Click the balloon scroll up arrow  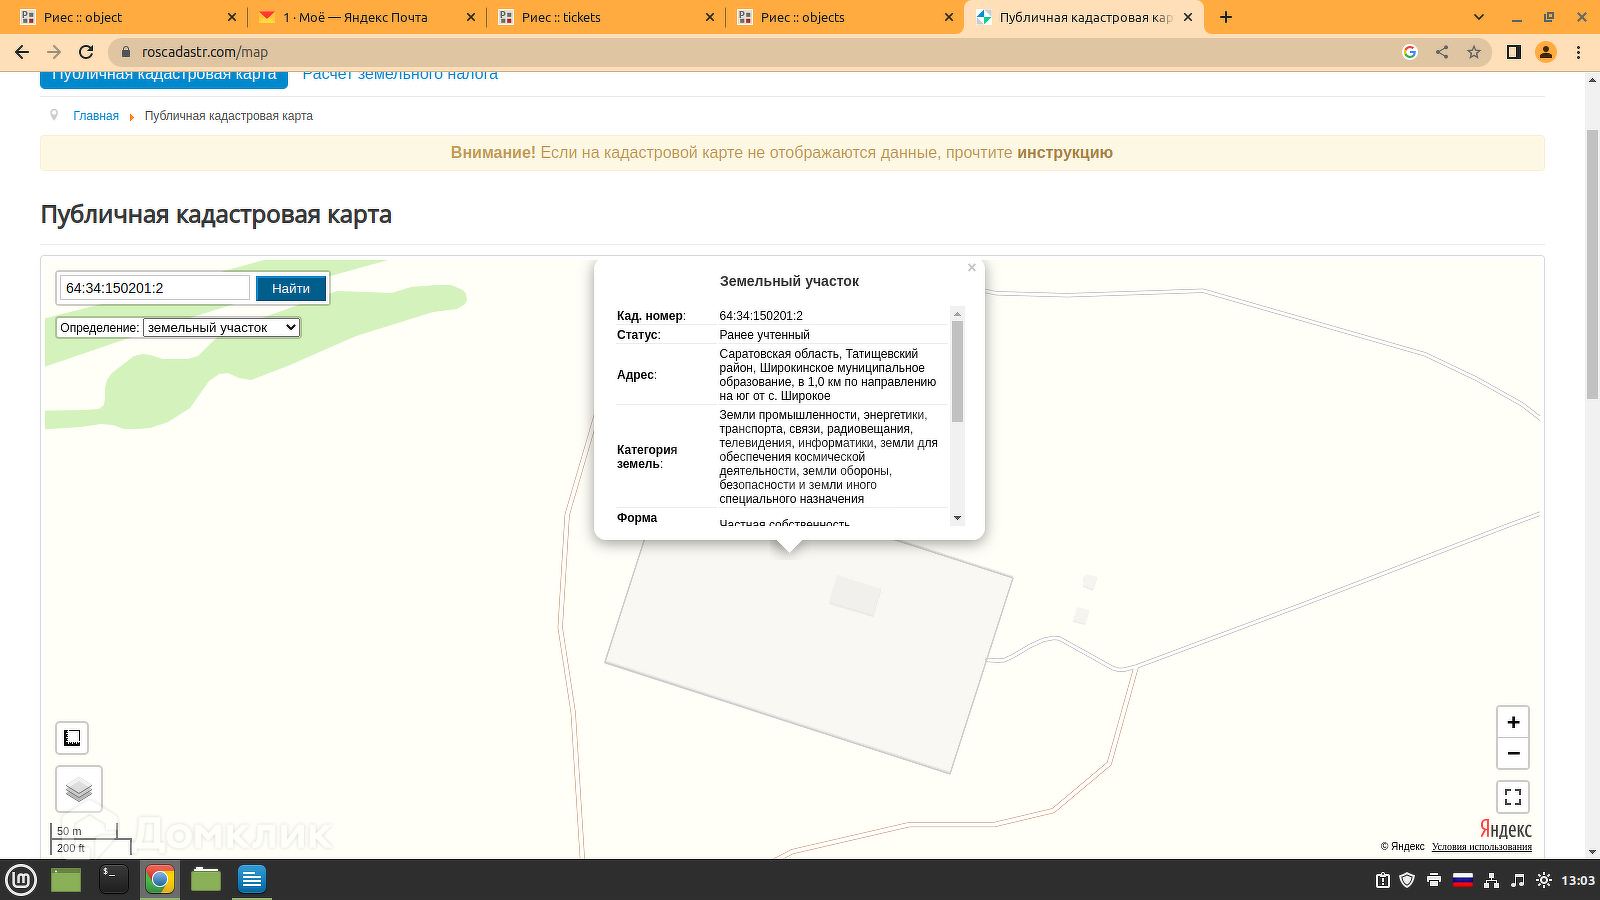(x=958, y=314)
